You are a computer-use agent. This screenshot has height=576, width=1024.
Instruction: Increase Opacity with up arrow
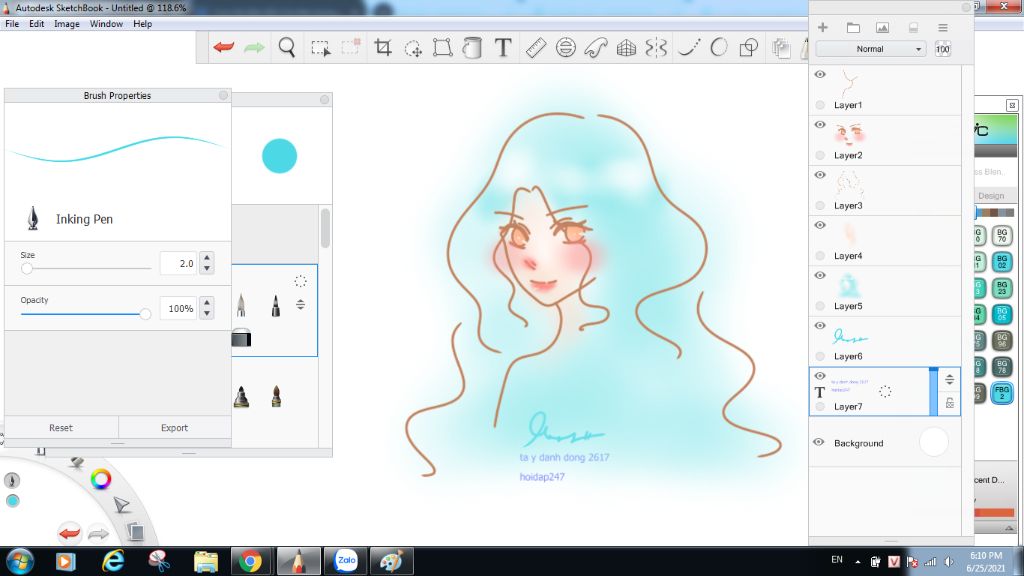207,303
